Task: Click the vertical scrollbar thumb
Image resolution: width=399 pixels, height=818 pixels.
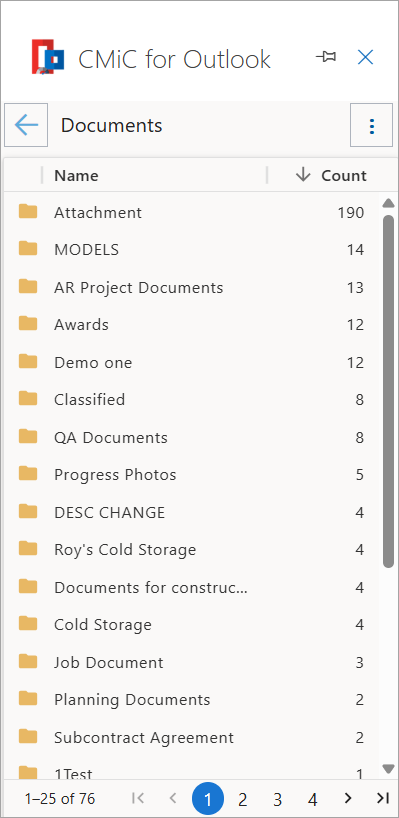Action: click(x=388, y=391)
